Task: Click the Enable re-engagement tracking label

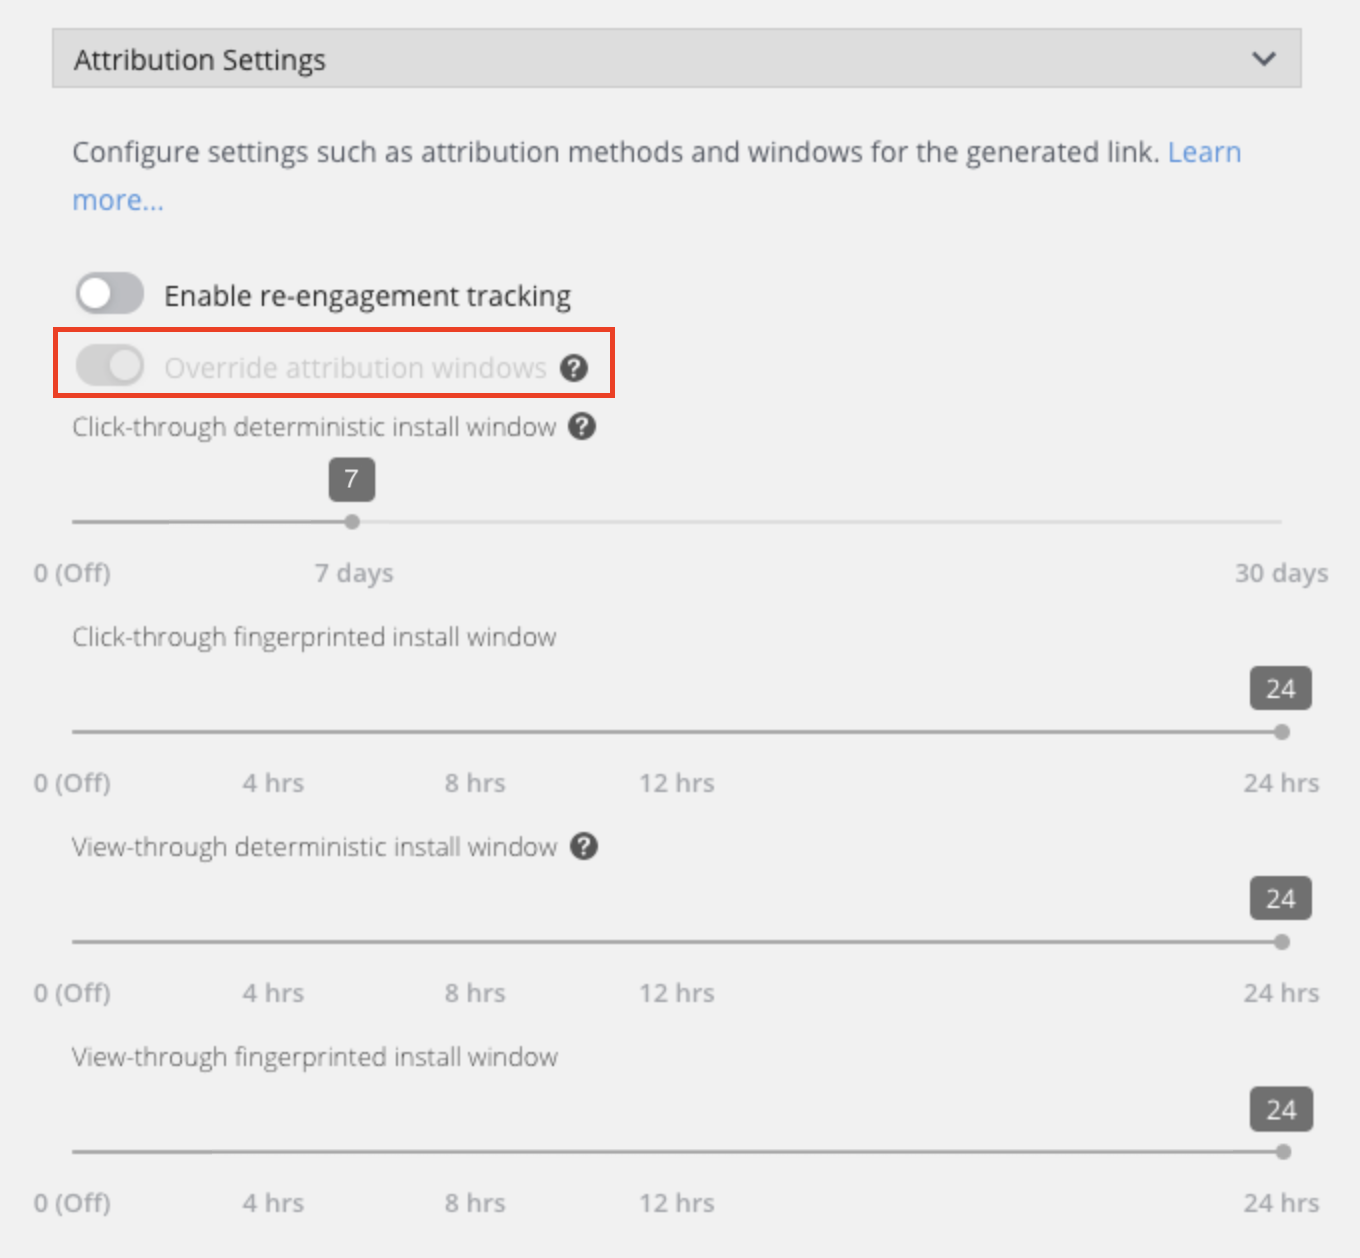Action: (367, 296)
